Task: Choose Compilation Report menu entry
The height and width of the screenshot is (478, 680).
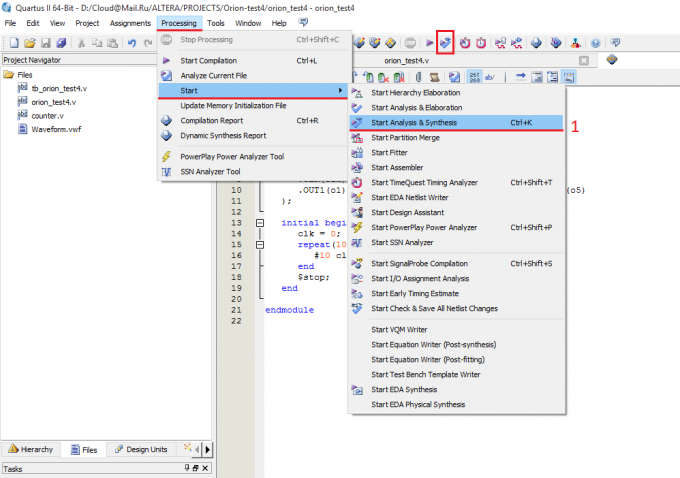Action: [254, 121]
